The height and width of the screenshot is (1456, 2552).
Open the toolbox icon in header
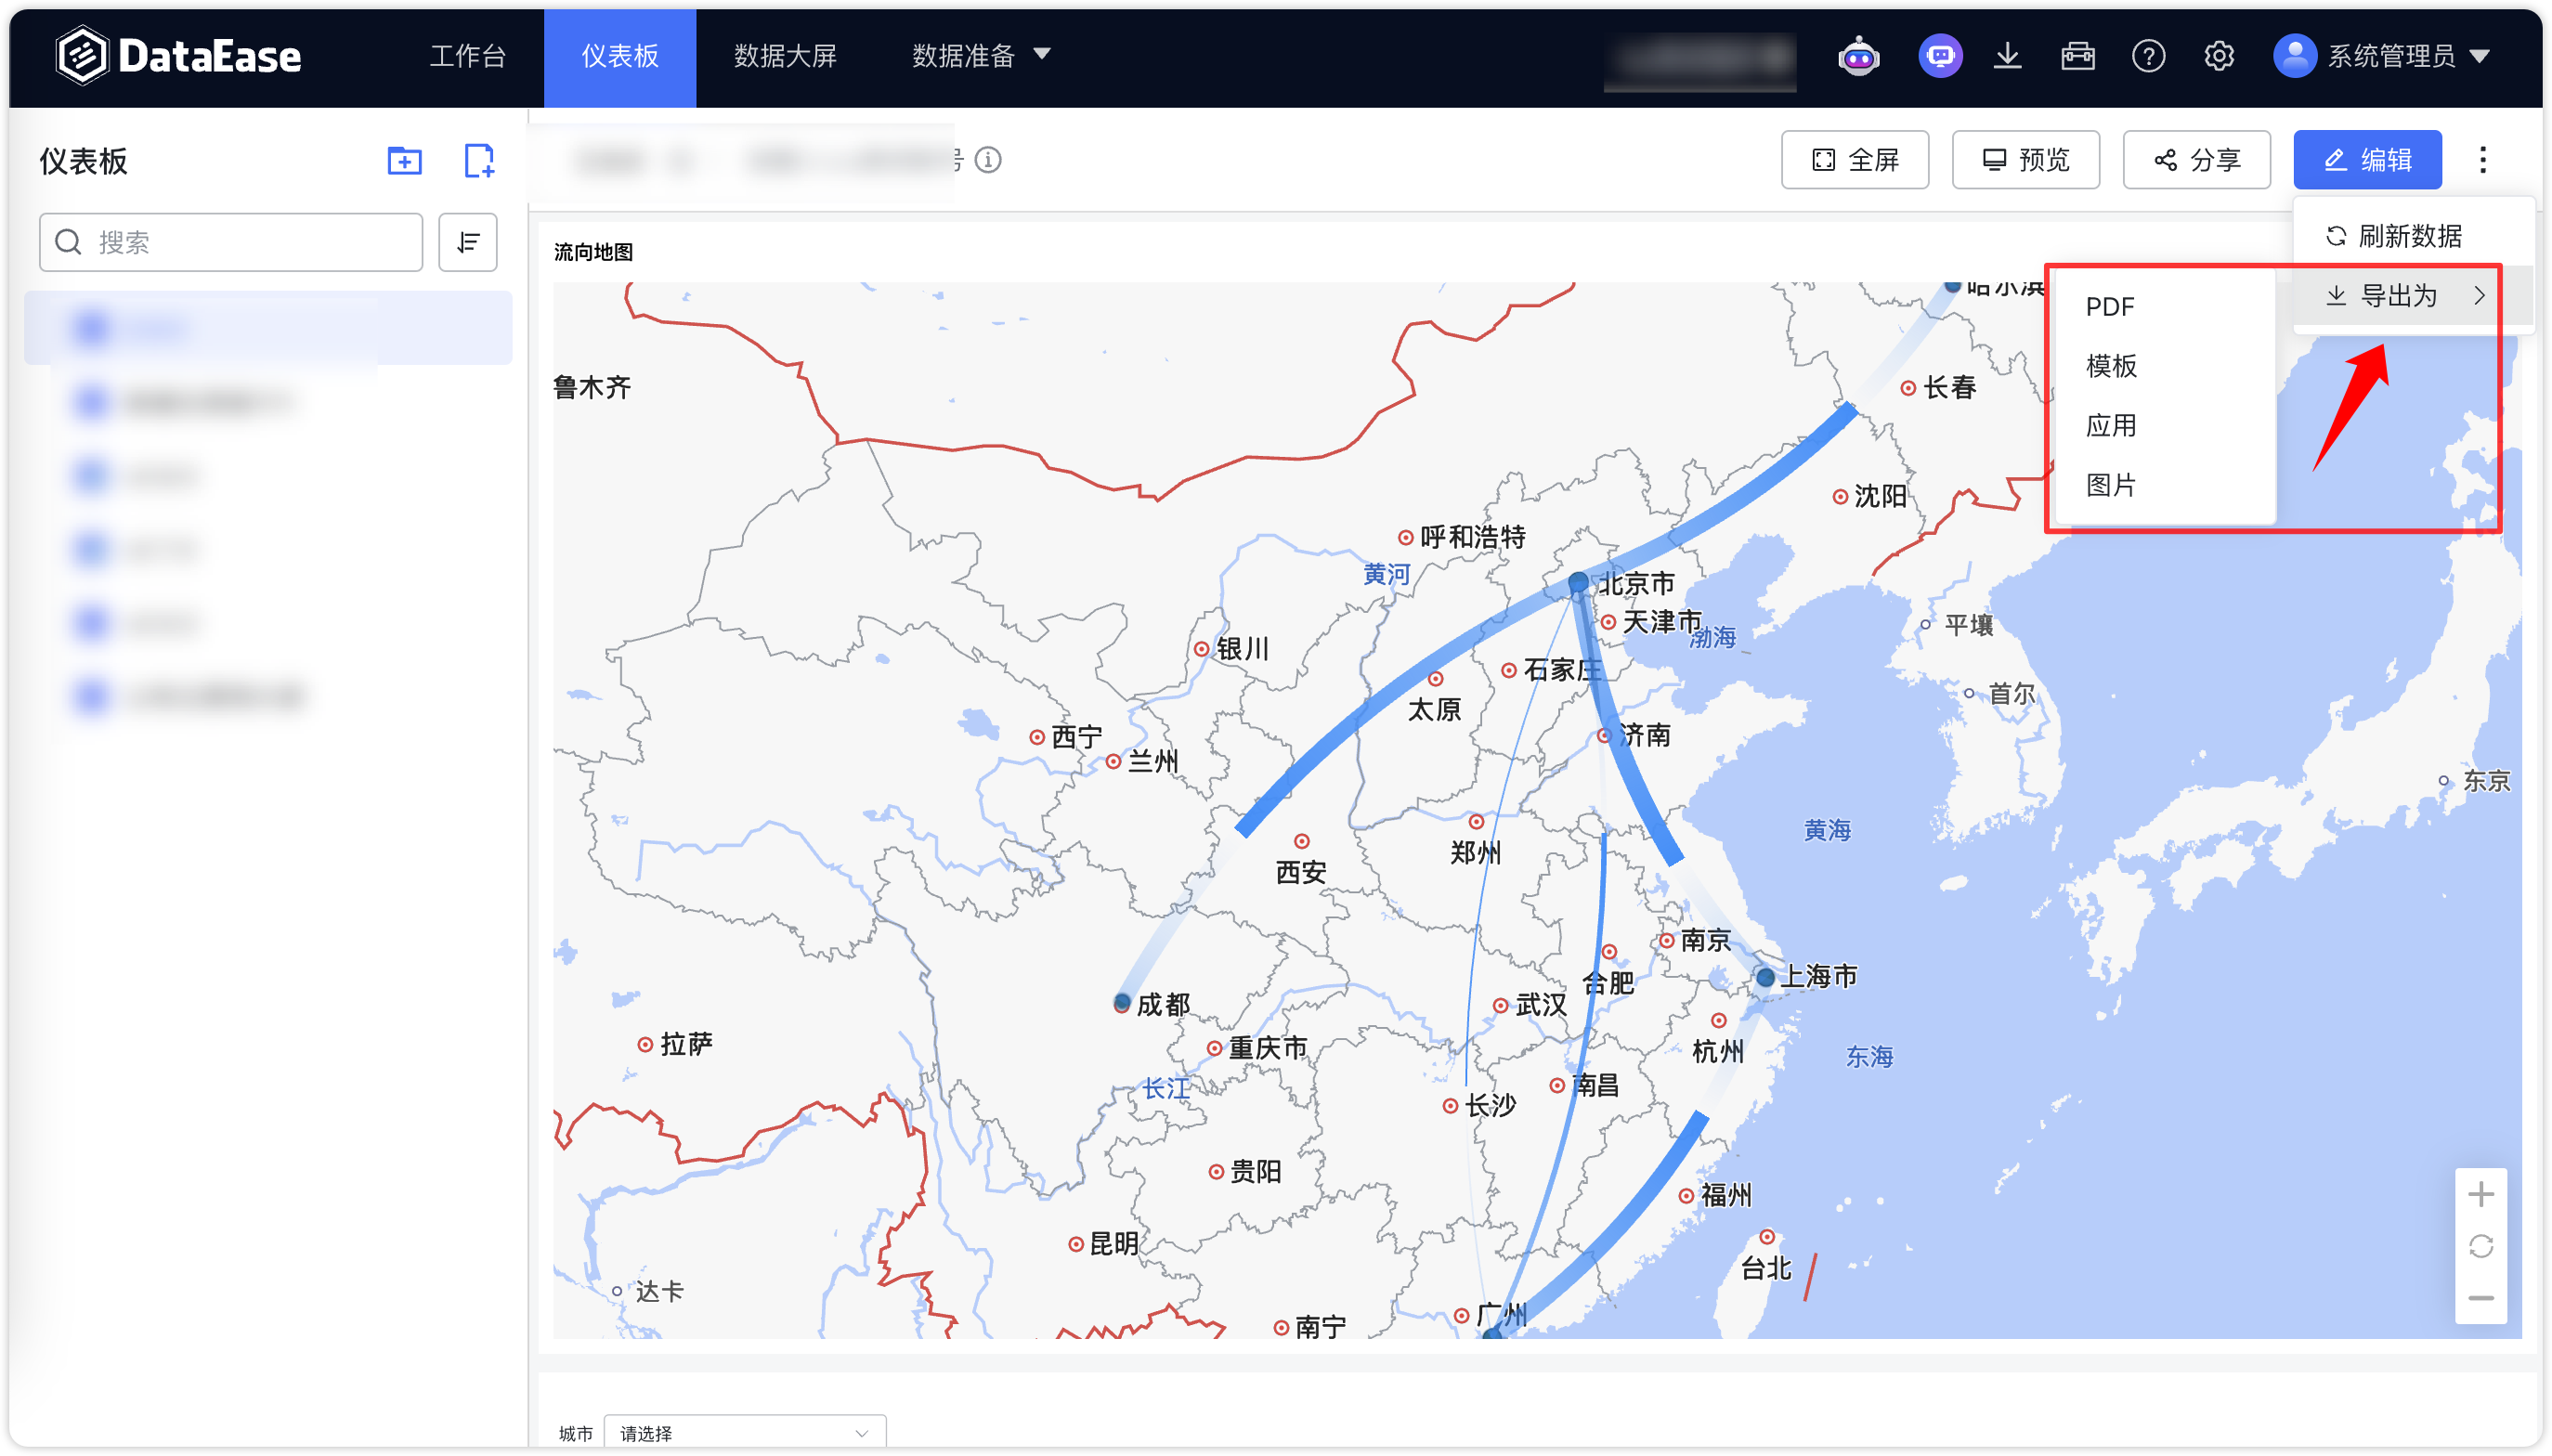click(x=2078, y=56)
